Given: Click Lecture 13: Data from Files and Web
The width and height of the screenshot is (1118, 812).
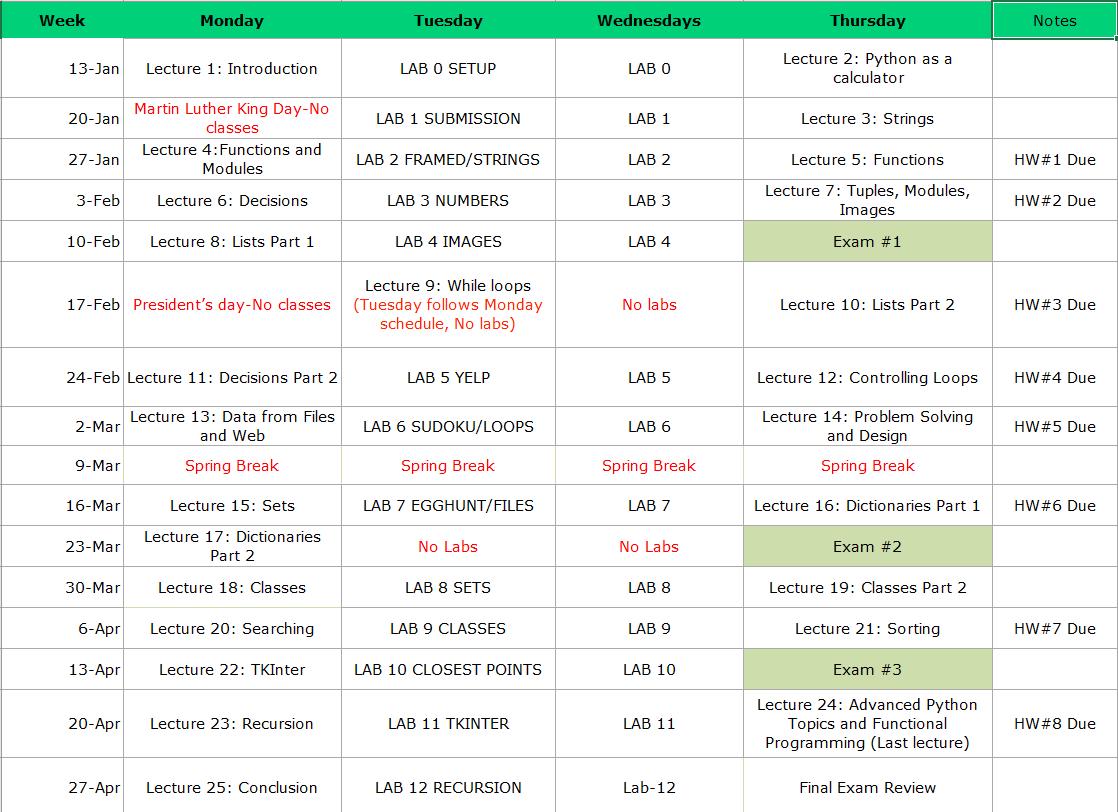Looking at the screenshot, I should (232, 426).
